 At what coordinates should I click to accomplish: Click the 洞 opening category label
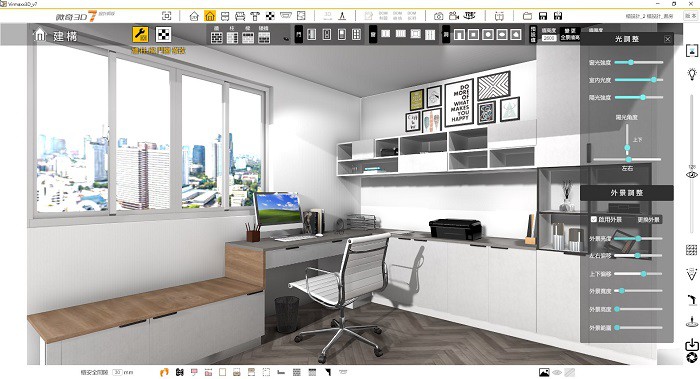(x=446, y=34)
